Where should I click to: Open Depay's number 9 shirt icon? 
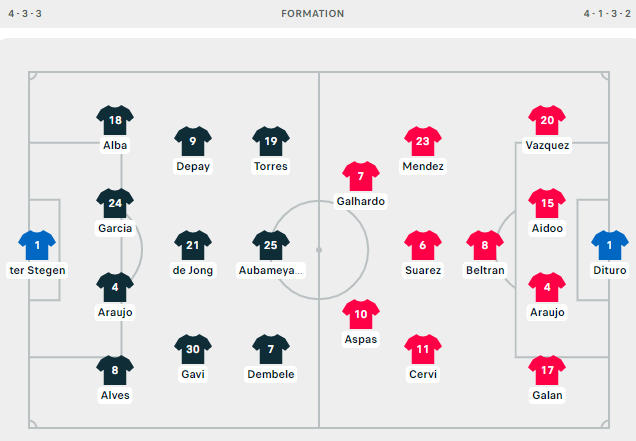click(x=193, y=141)
